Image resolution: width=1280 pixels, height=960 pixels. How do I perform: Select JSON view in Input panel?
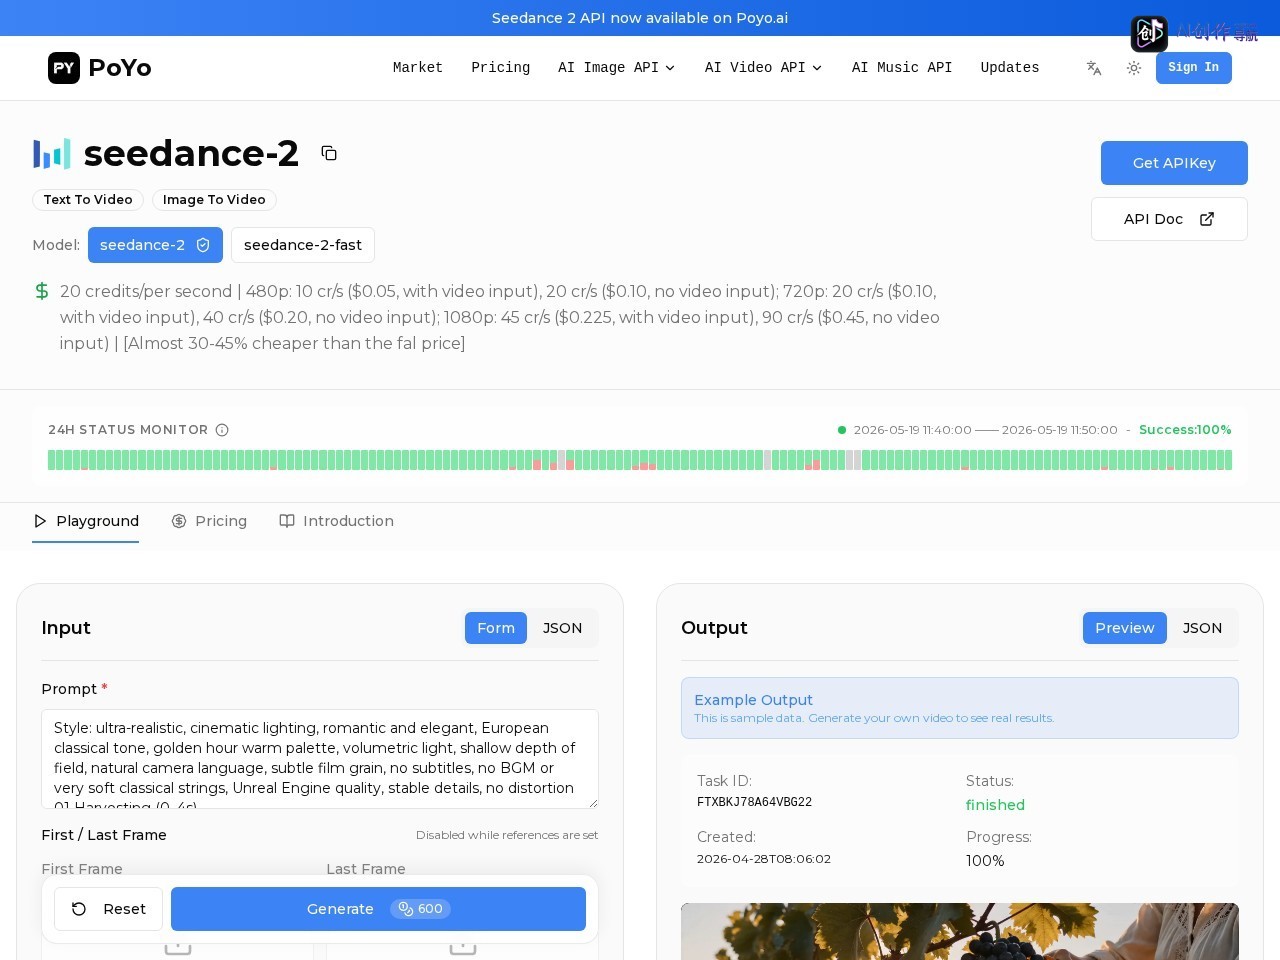[562, 628]
